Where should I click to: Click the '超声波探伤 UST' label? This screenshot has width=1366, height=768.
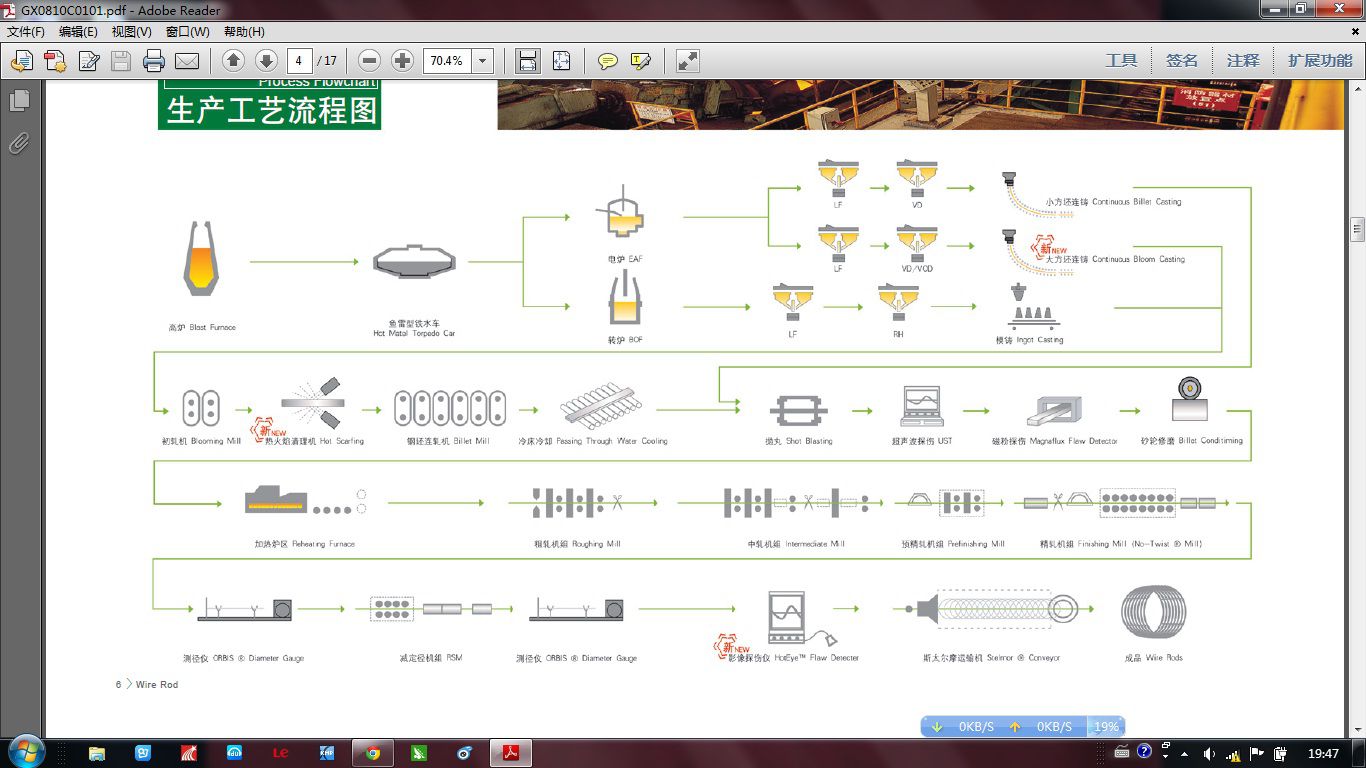click(922, 441)
